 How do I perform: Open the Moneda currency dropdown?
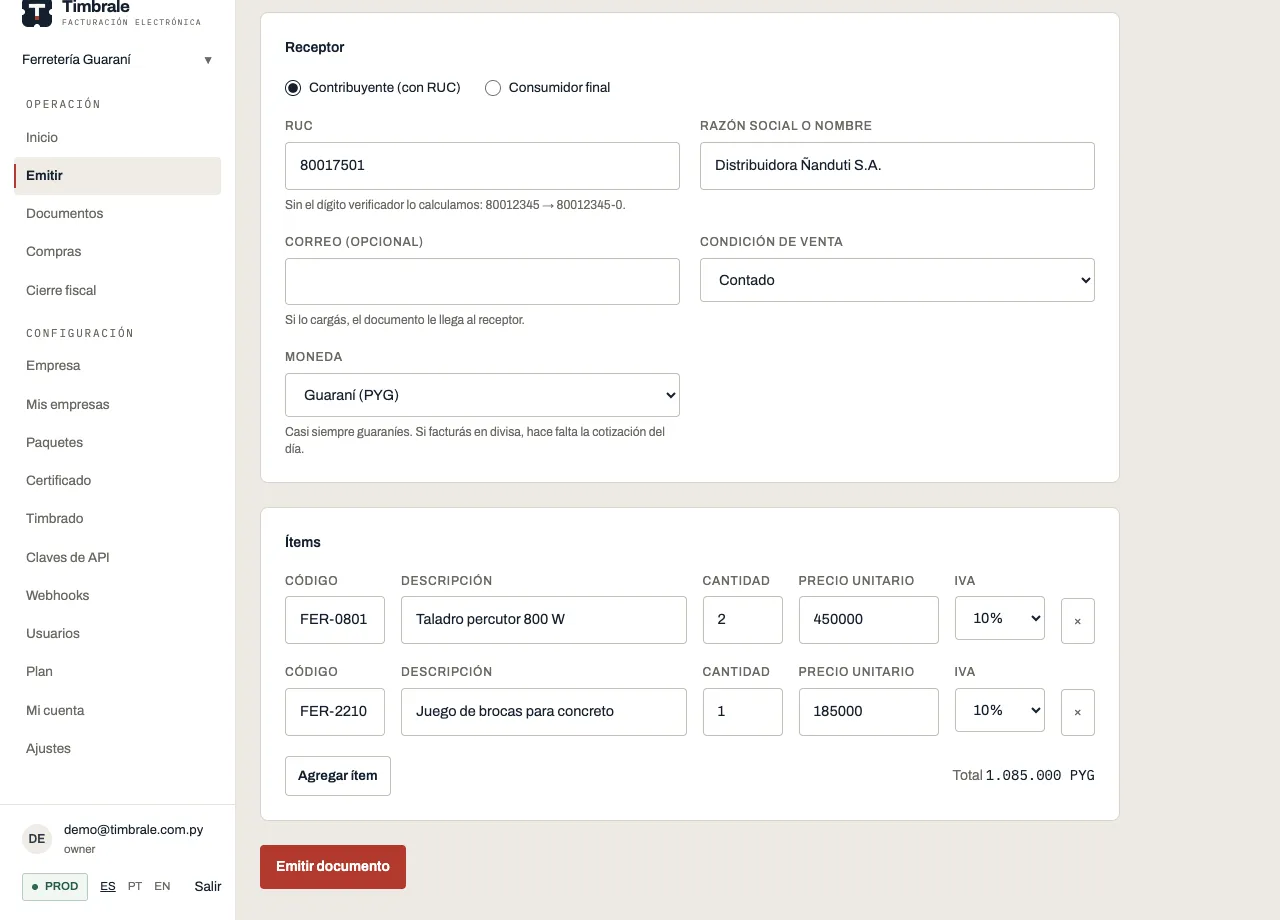click(482, 395)
